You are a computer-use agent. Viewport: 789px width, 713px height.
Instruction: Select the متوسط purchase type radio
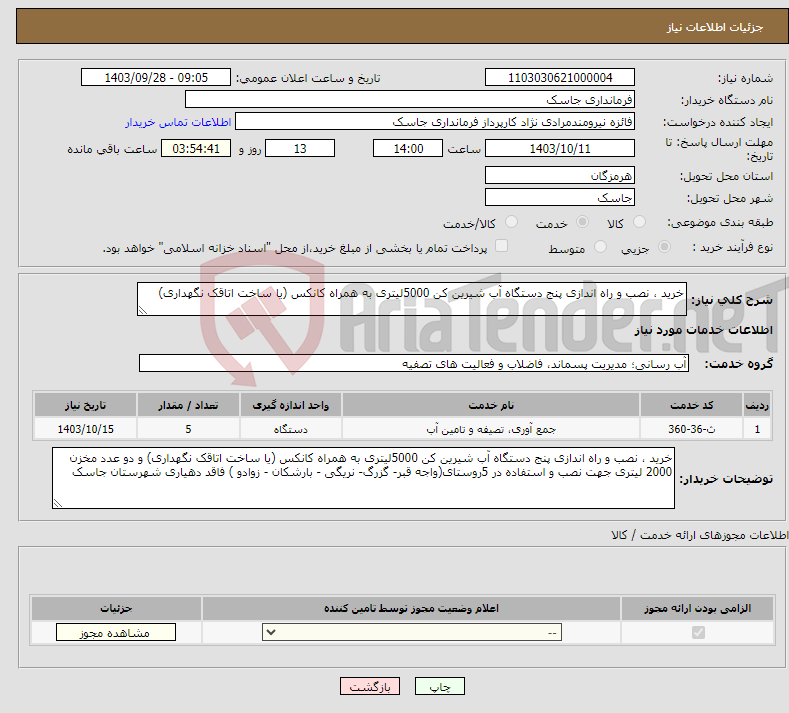(x=600, y=247)
